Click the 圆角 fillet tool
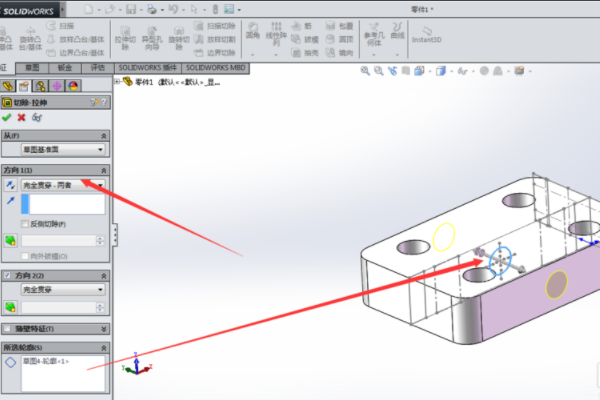 tap(253, 31)
